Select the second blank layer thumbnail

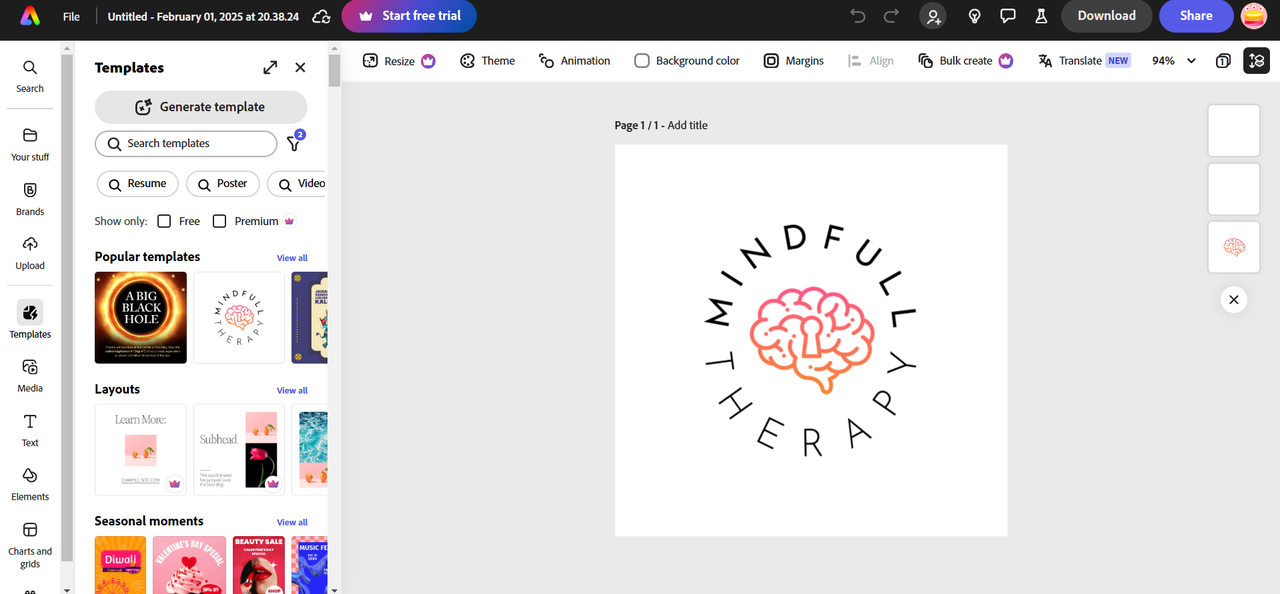point(1234,189)
